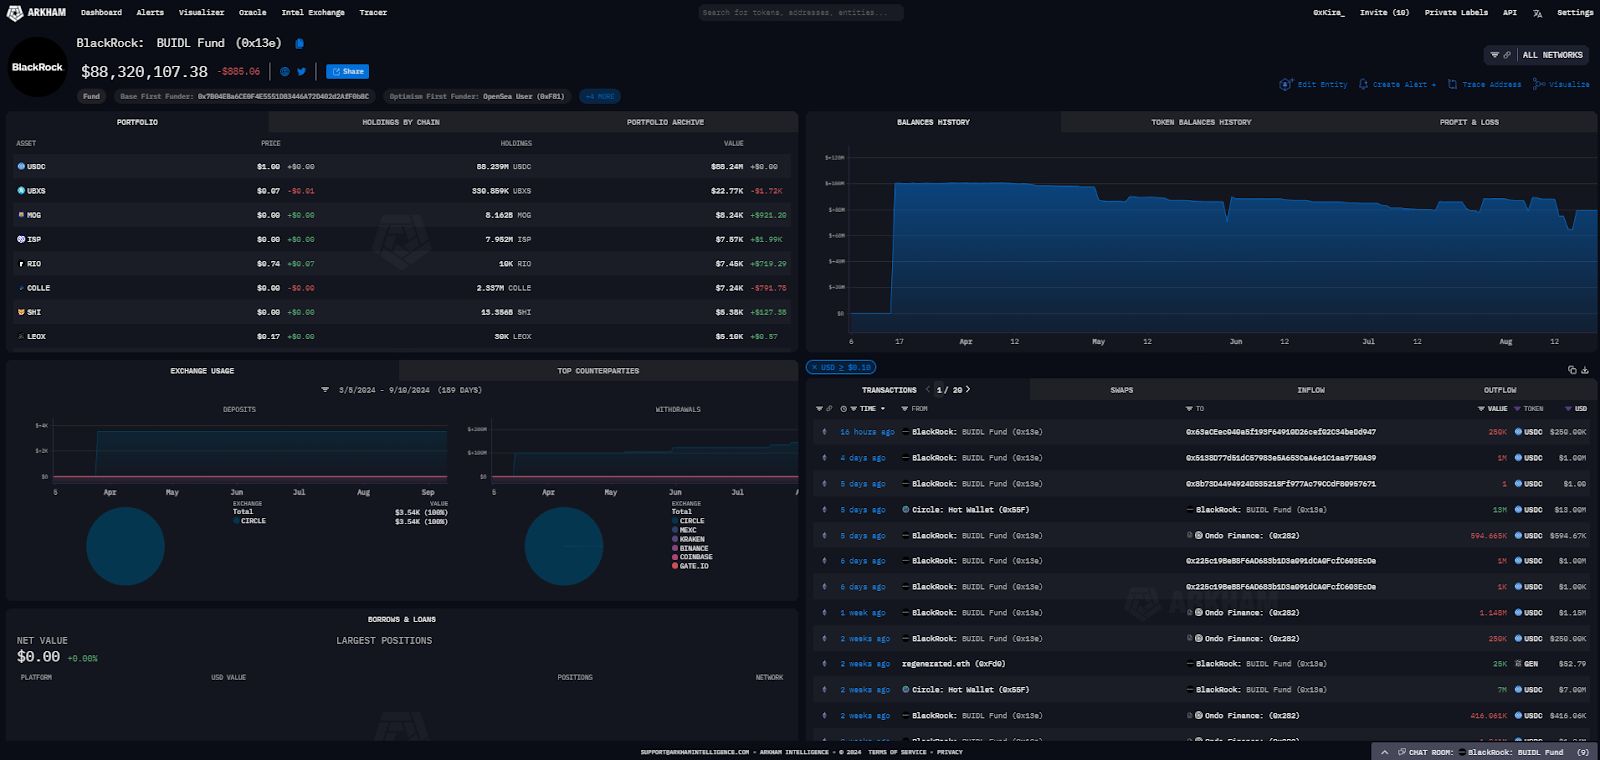
Task: Click the blue Share button
Action: [348, 72]
